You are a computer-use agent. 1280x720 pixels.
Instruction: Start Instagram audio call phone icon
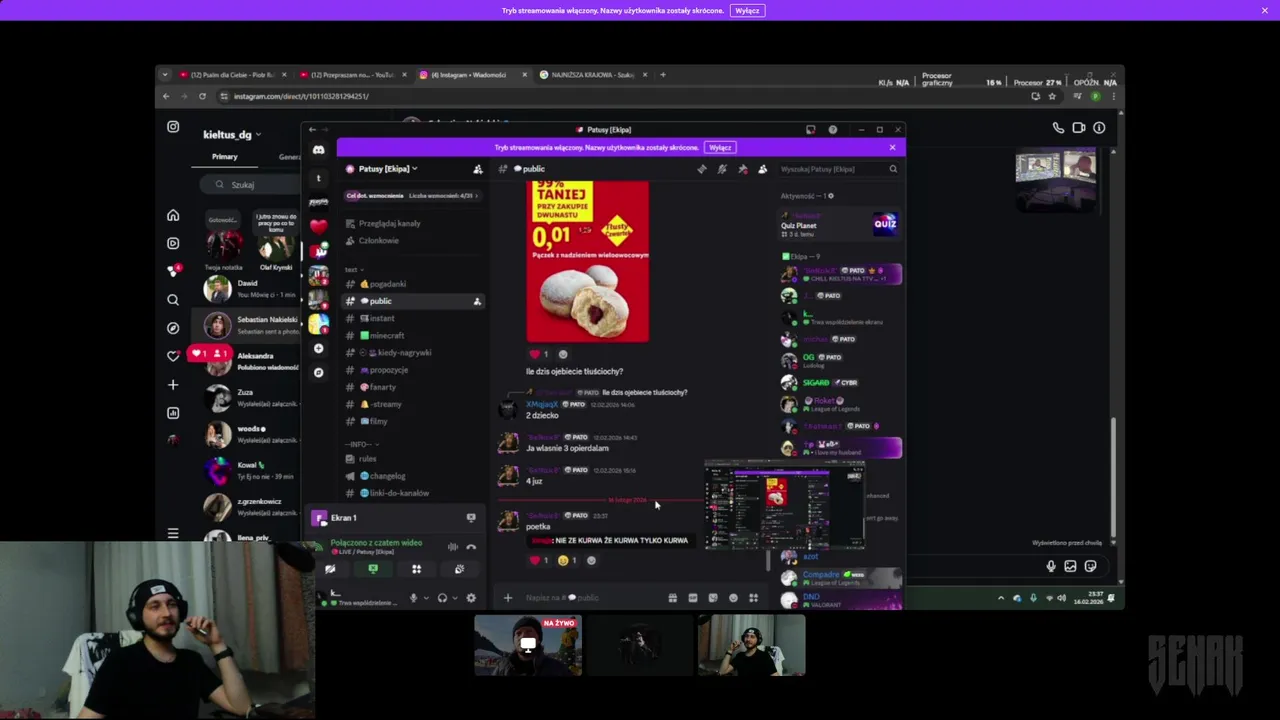1058,128
